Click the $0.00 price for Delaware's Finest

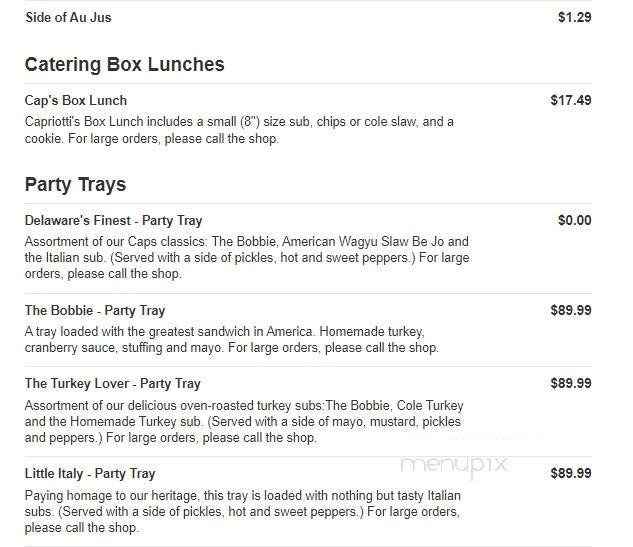click(574, 220)
